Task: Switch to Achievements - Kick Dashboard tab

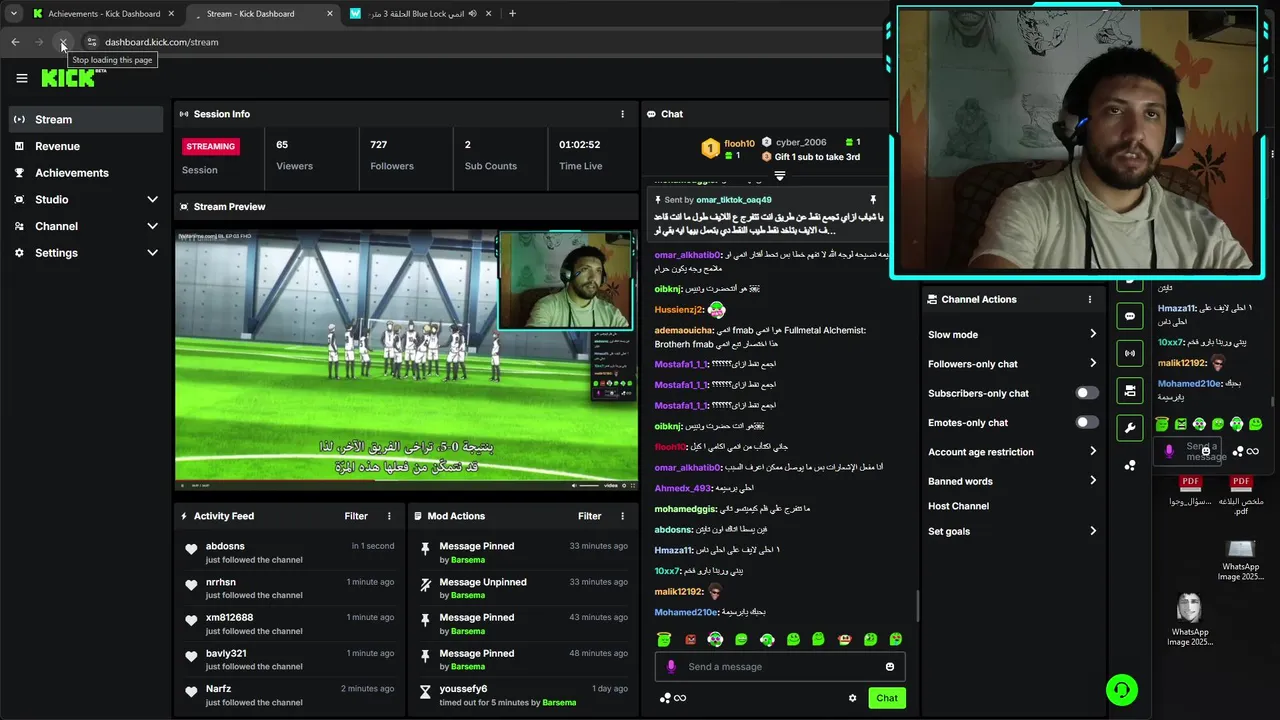Action: click(104, 14)
